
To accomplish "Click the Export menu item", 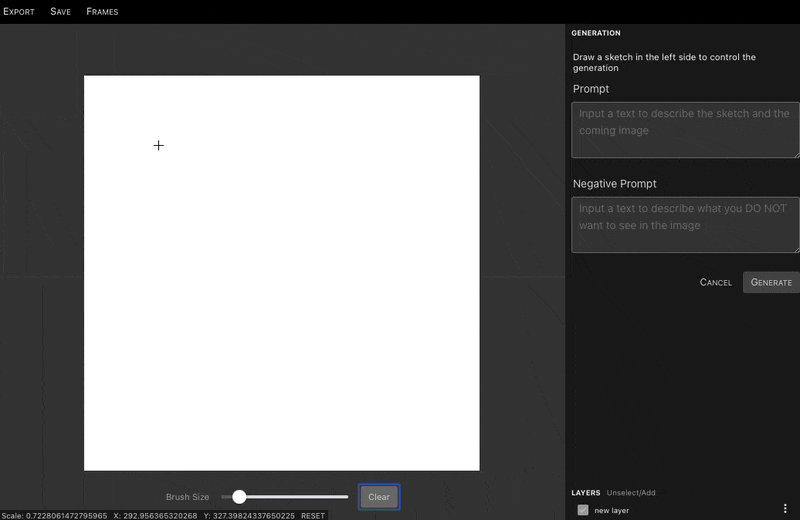I will coord(18,12).
